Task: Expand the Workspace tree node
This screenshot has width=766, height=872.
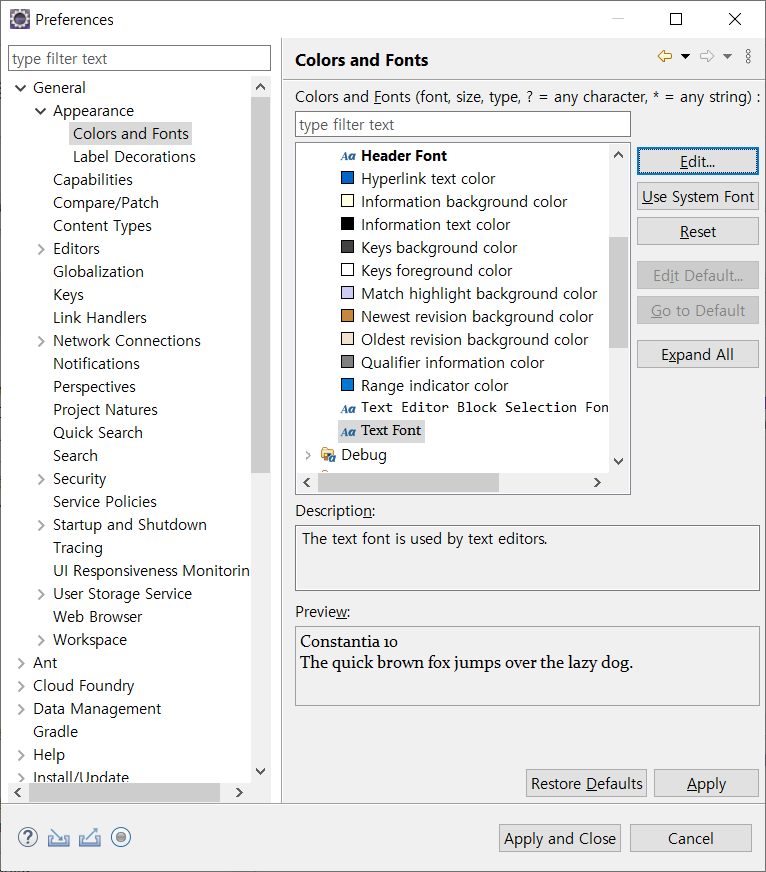Action: (41, 640)
